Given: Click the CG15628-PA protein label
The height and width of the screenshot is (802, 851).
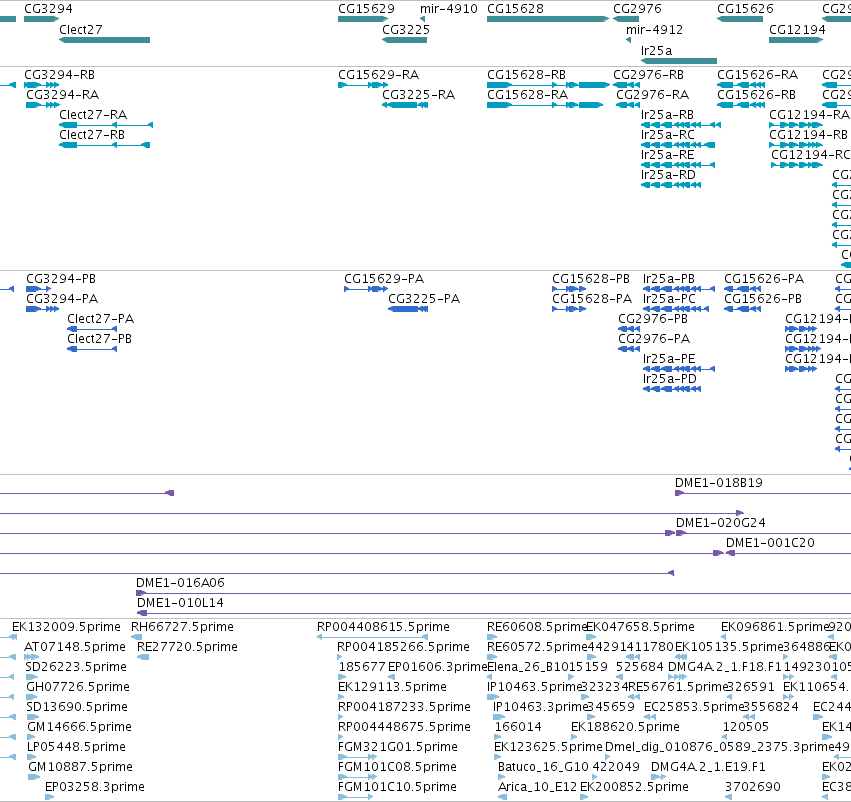Looking at the screenshot, I should [592, 299].
